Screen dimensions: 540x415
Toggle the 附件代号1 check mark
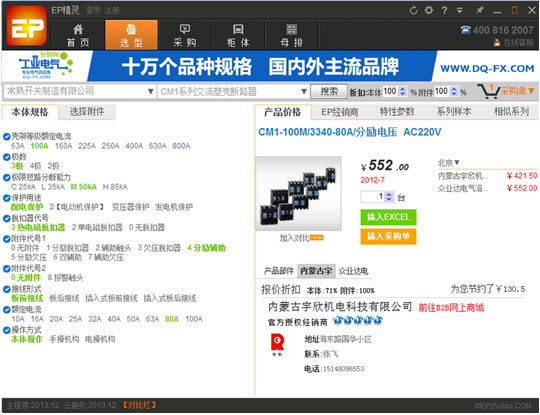point(6,239)
